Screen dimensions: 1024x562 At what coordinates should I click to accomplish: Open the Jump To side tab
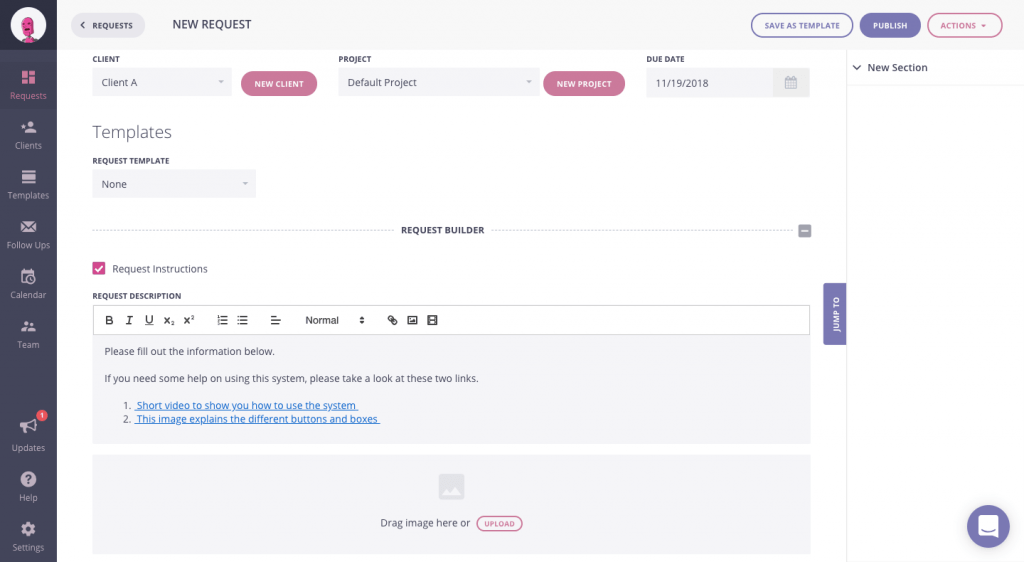click(x=835, y=314)
